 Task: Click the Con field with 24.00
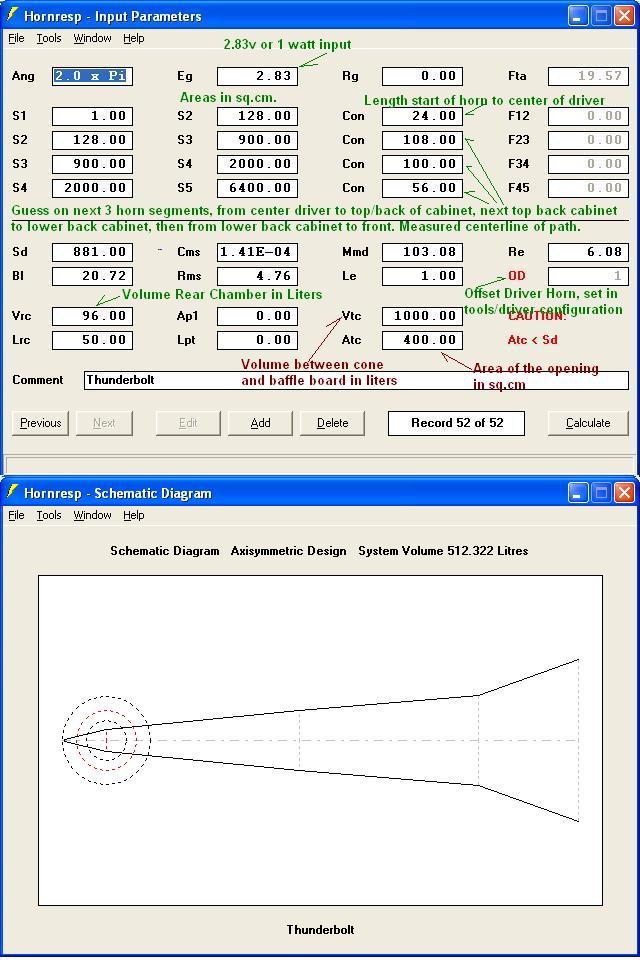pyautogui.click(x=423, y=116)
